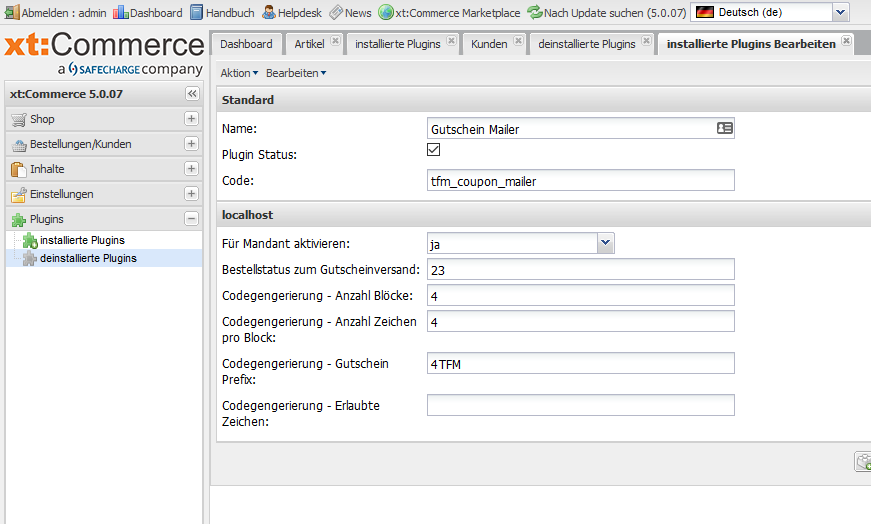The height and width of the screenshot is (524, 871).
Task: Expand the Bestellungen/Kunden section
Action: click(191, 144)
